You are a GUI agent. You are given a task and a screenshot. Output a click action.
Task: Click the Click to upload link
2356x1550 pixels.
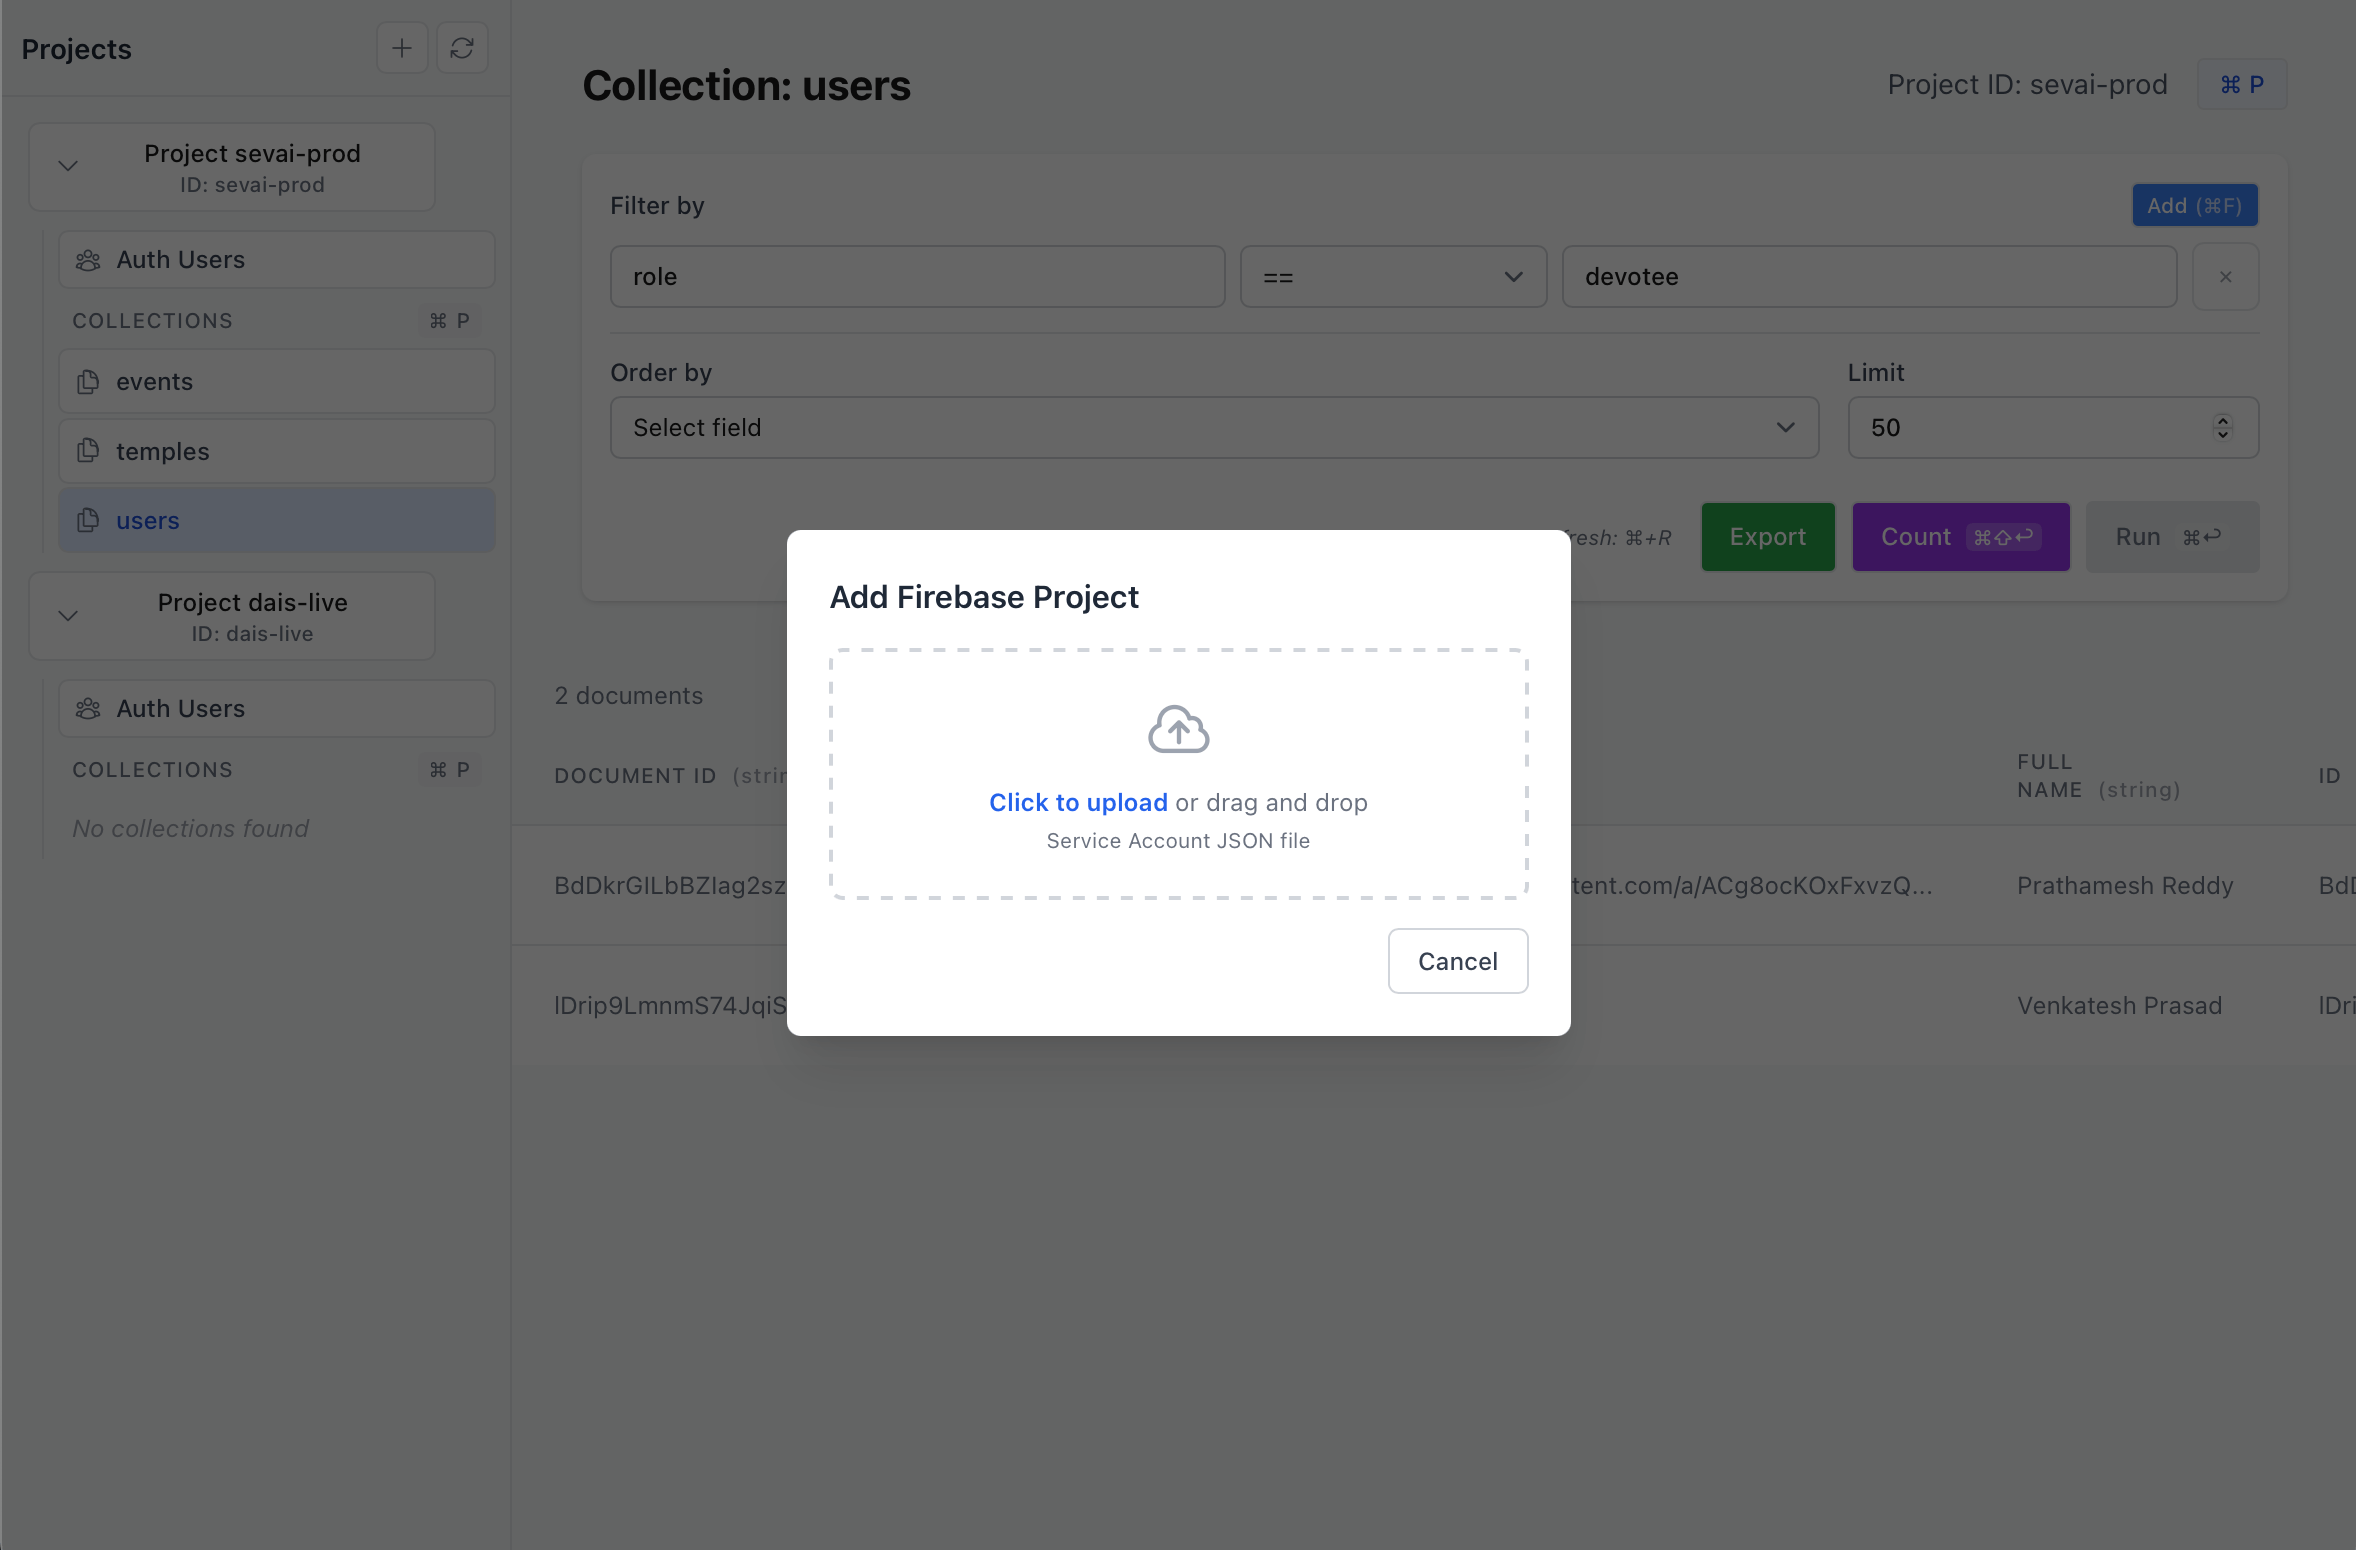(x=1077, y=802)
